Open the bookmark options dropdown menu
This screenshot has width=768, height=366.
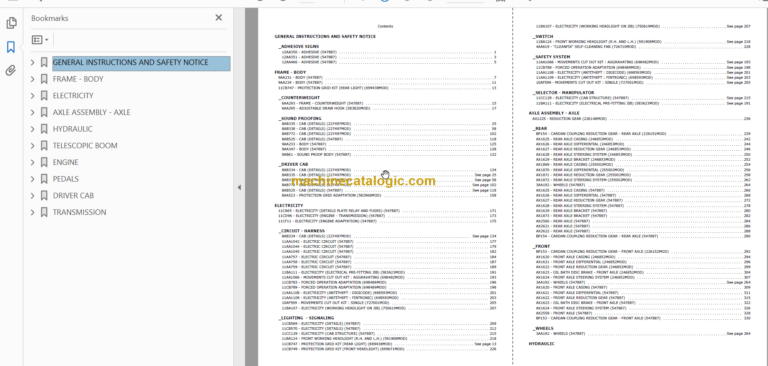click(40, 40)
